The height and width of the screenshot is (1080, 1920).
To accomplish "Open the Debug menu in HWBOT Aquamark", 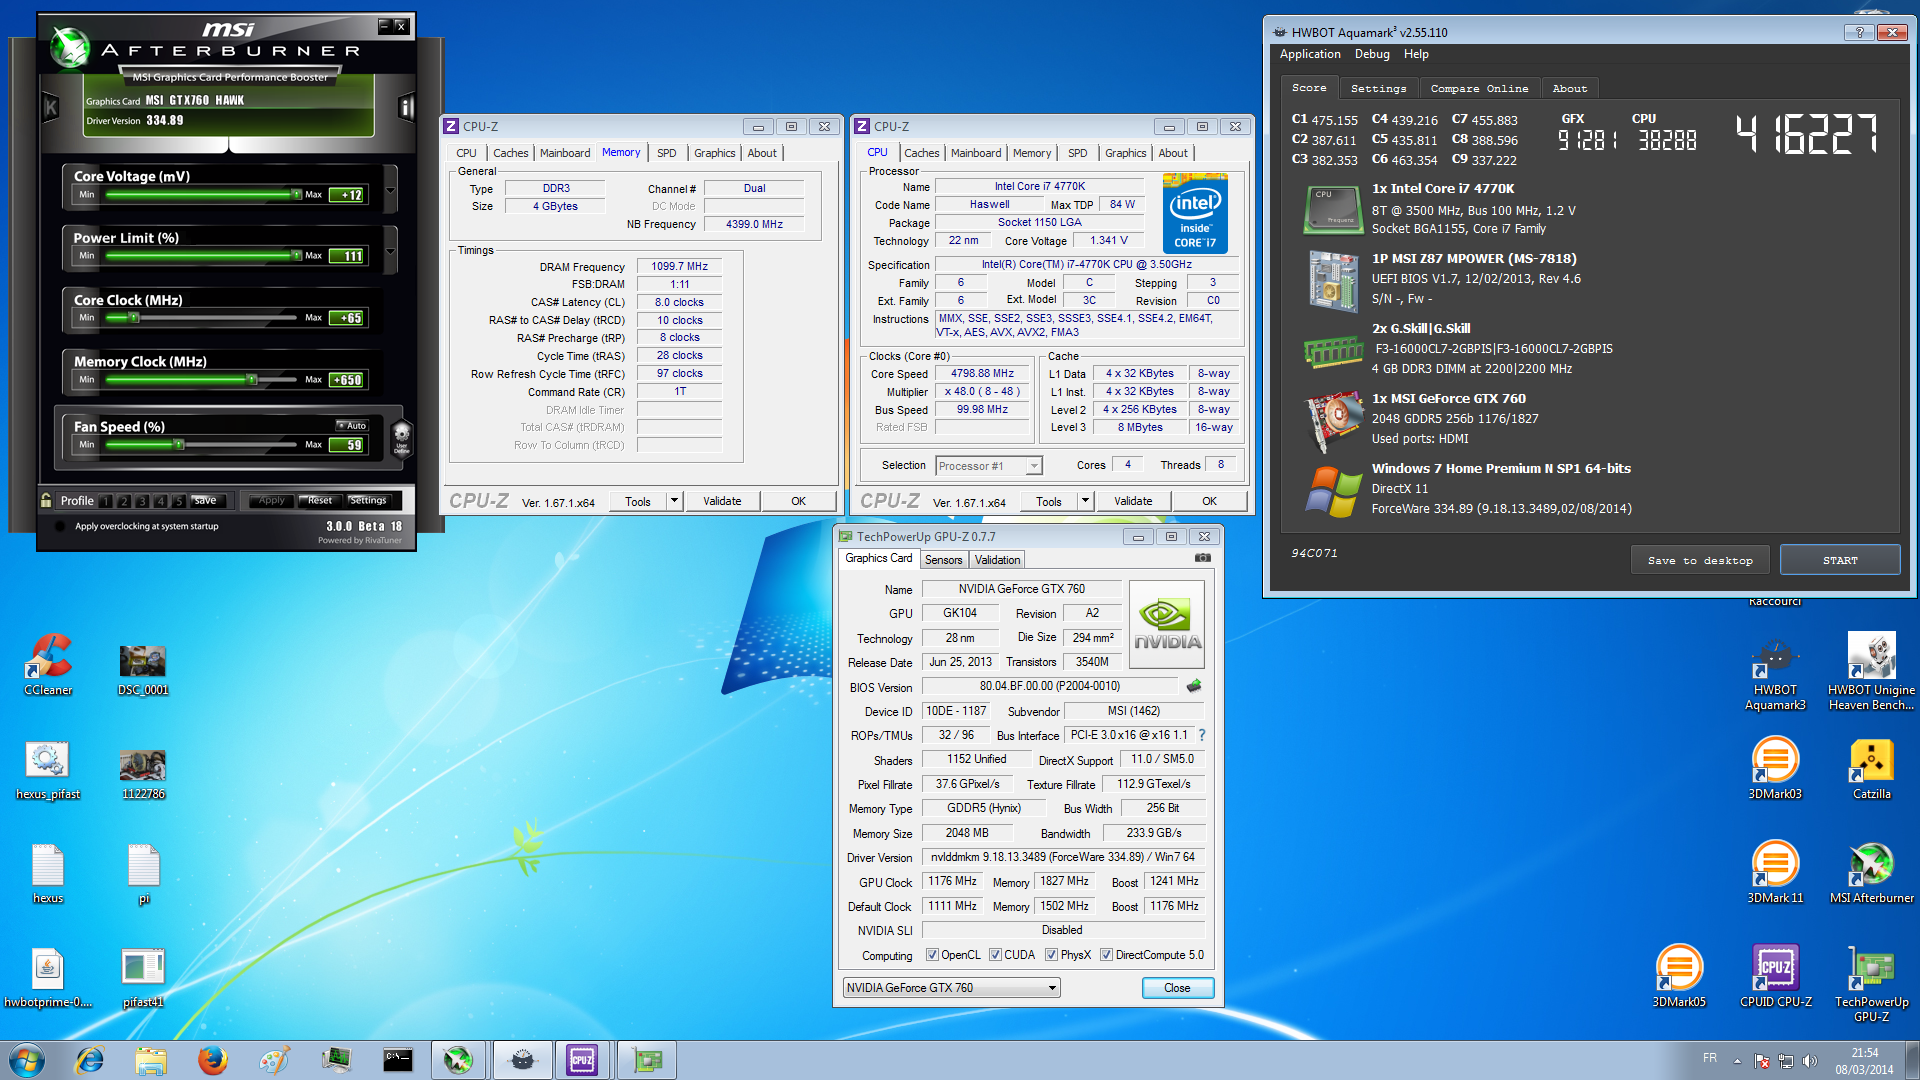I will [x=1372, y=54].
